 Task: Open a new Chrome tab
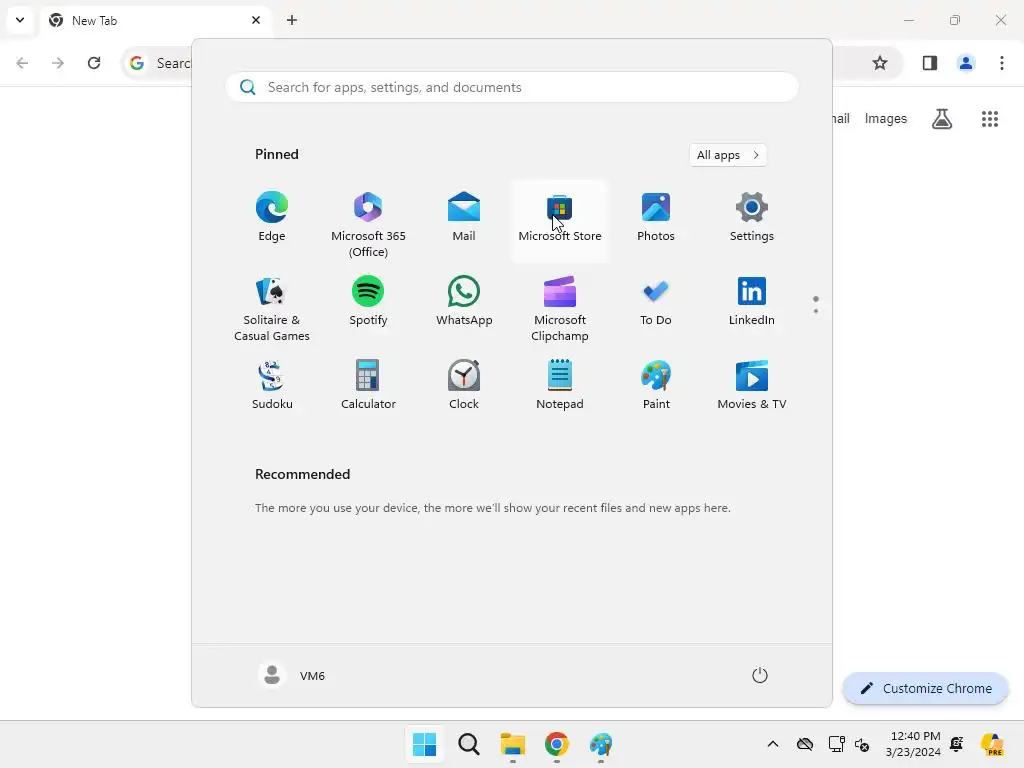point(292,20)
